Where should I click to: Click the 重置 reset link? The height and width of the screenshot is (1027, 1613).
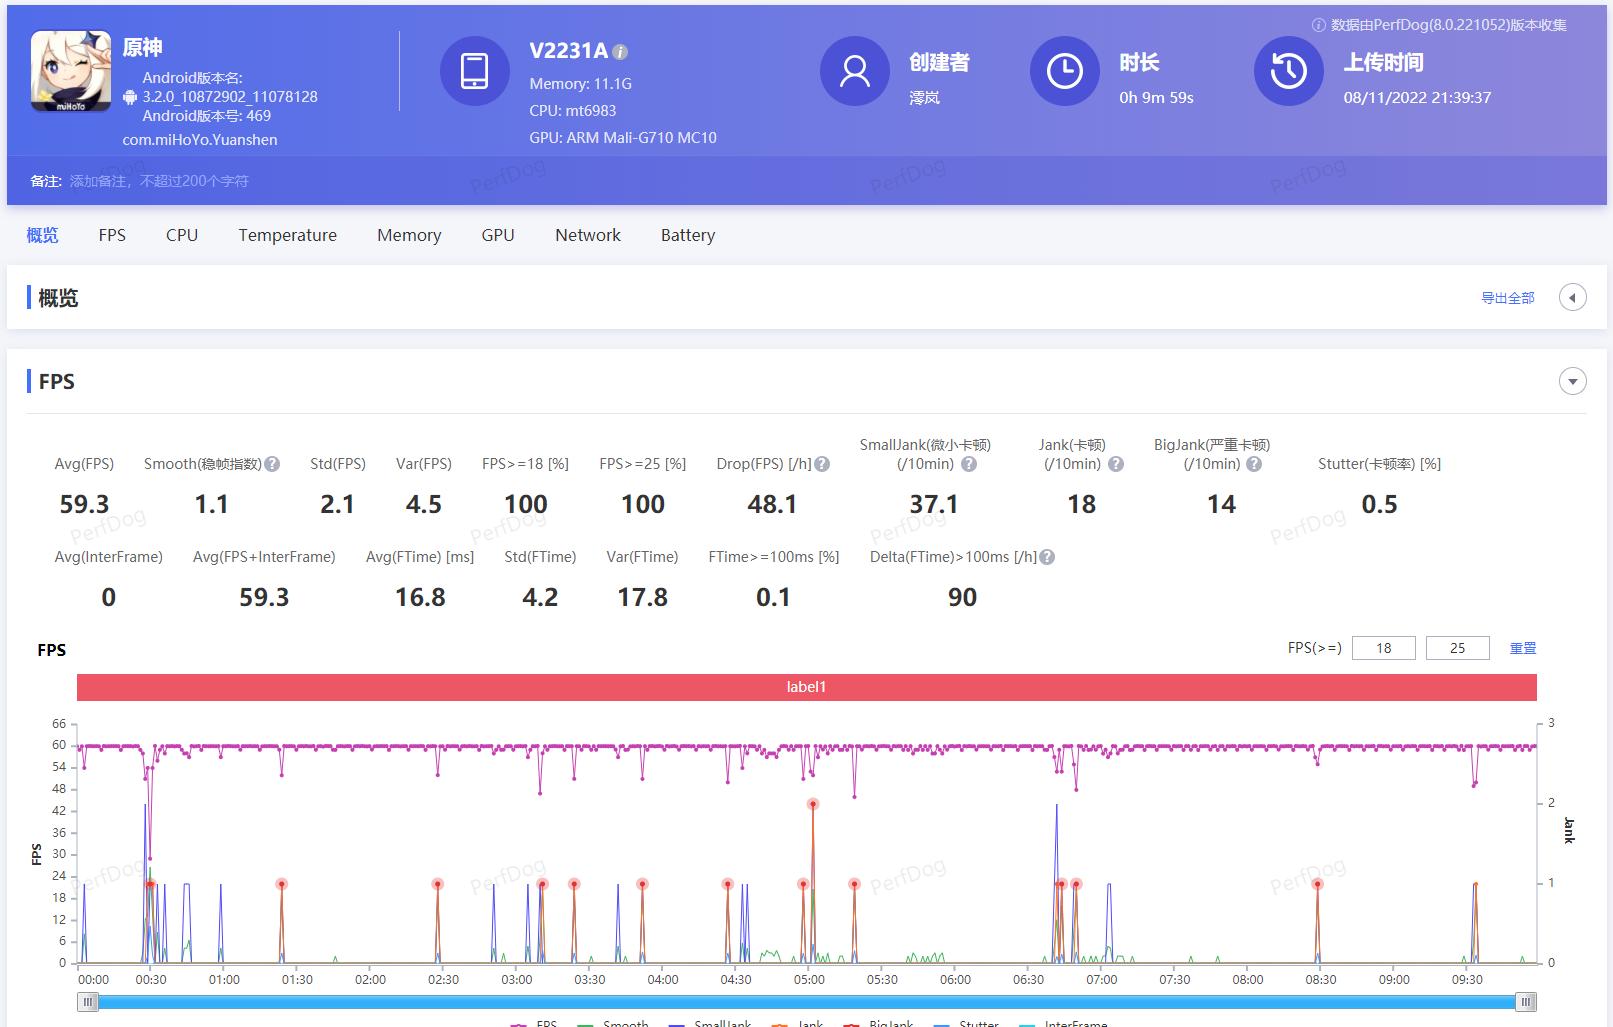point(1523,647)
